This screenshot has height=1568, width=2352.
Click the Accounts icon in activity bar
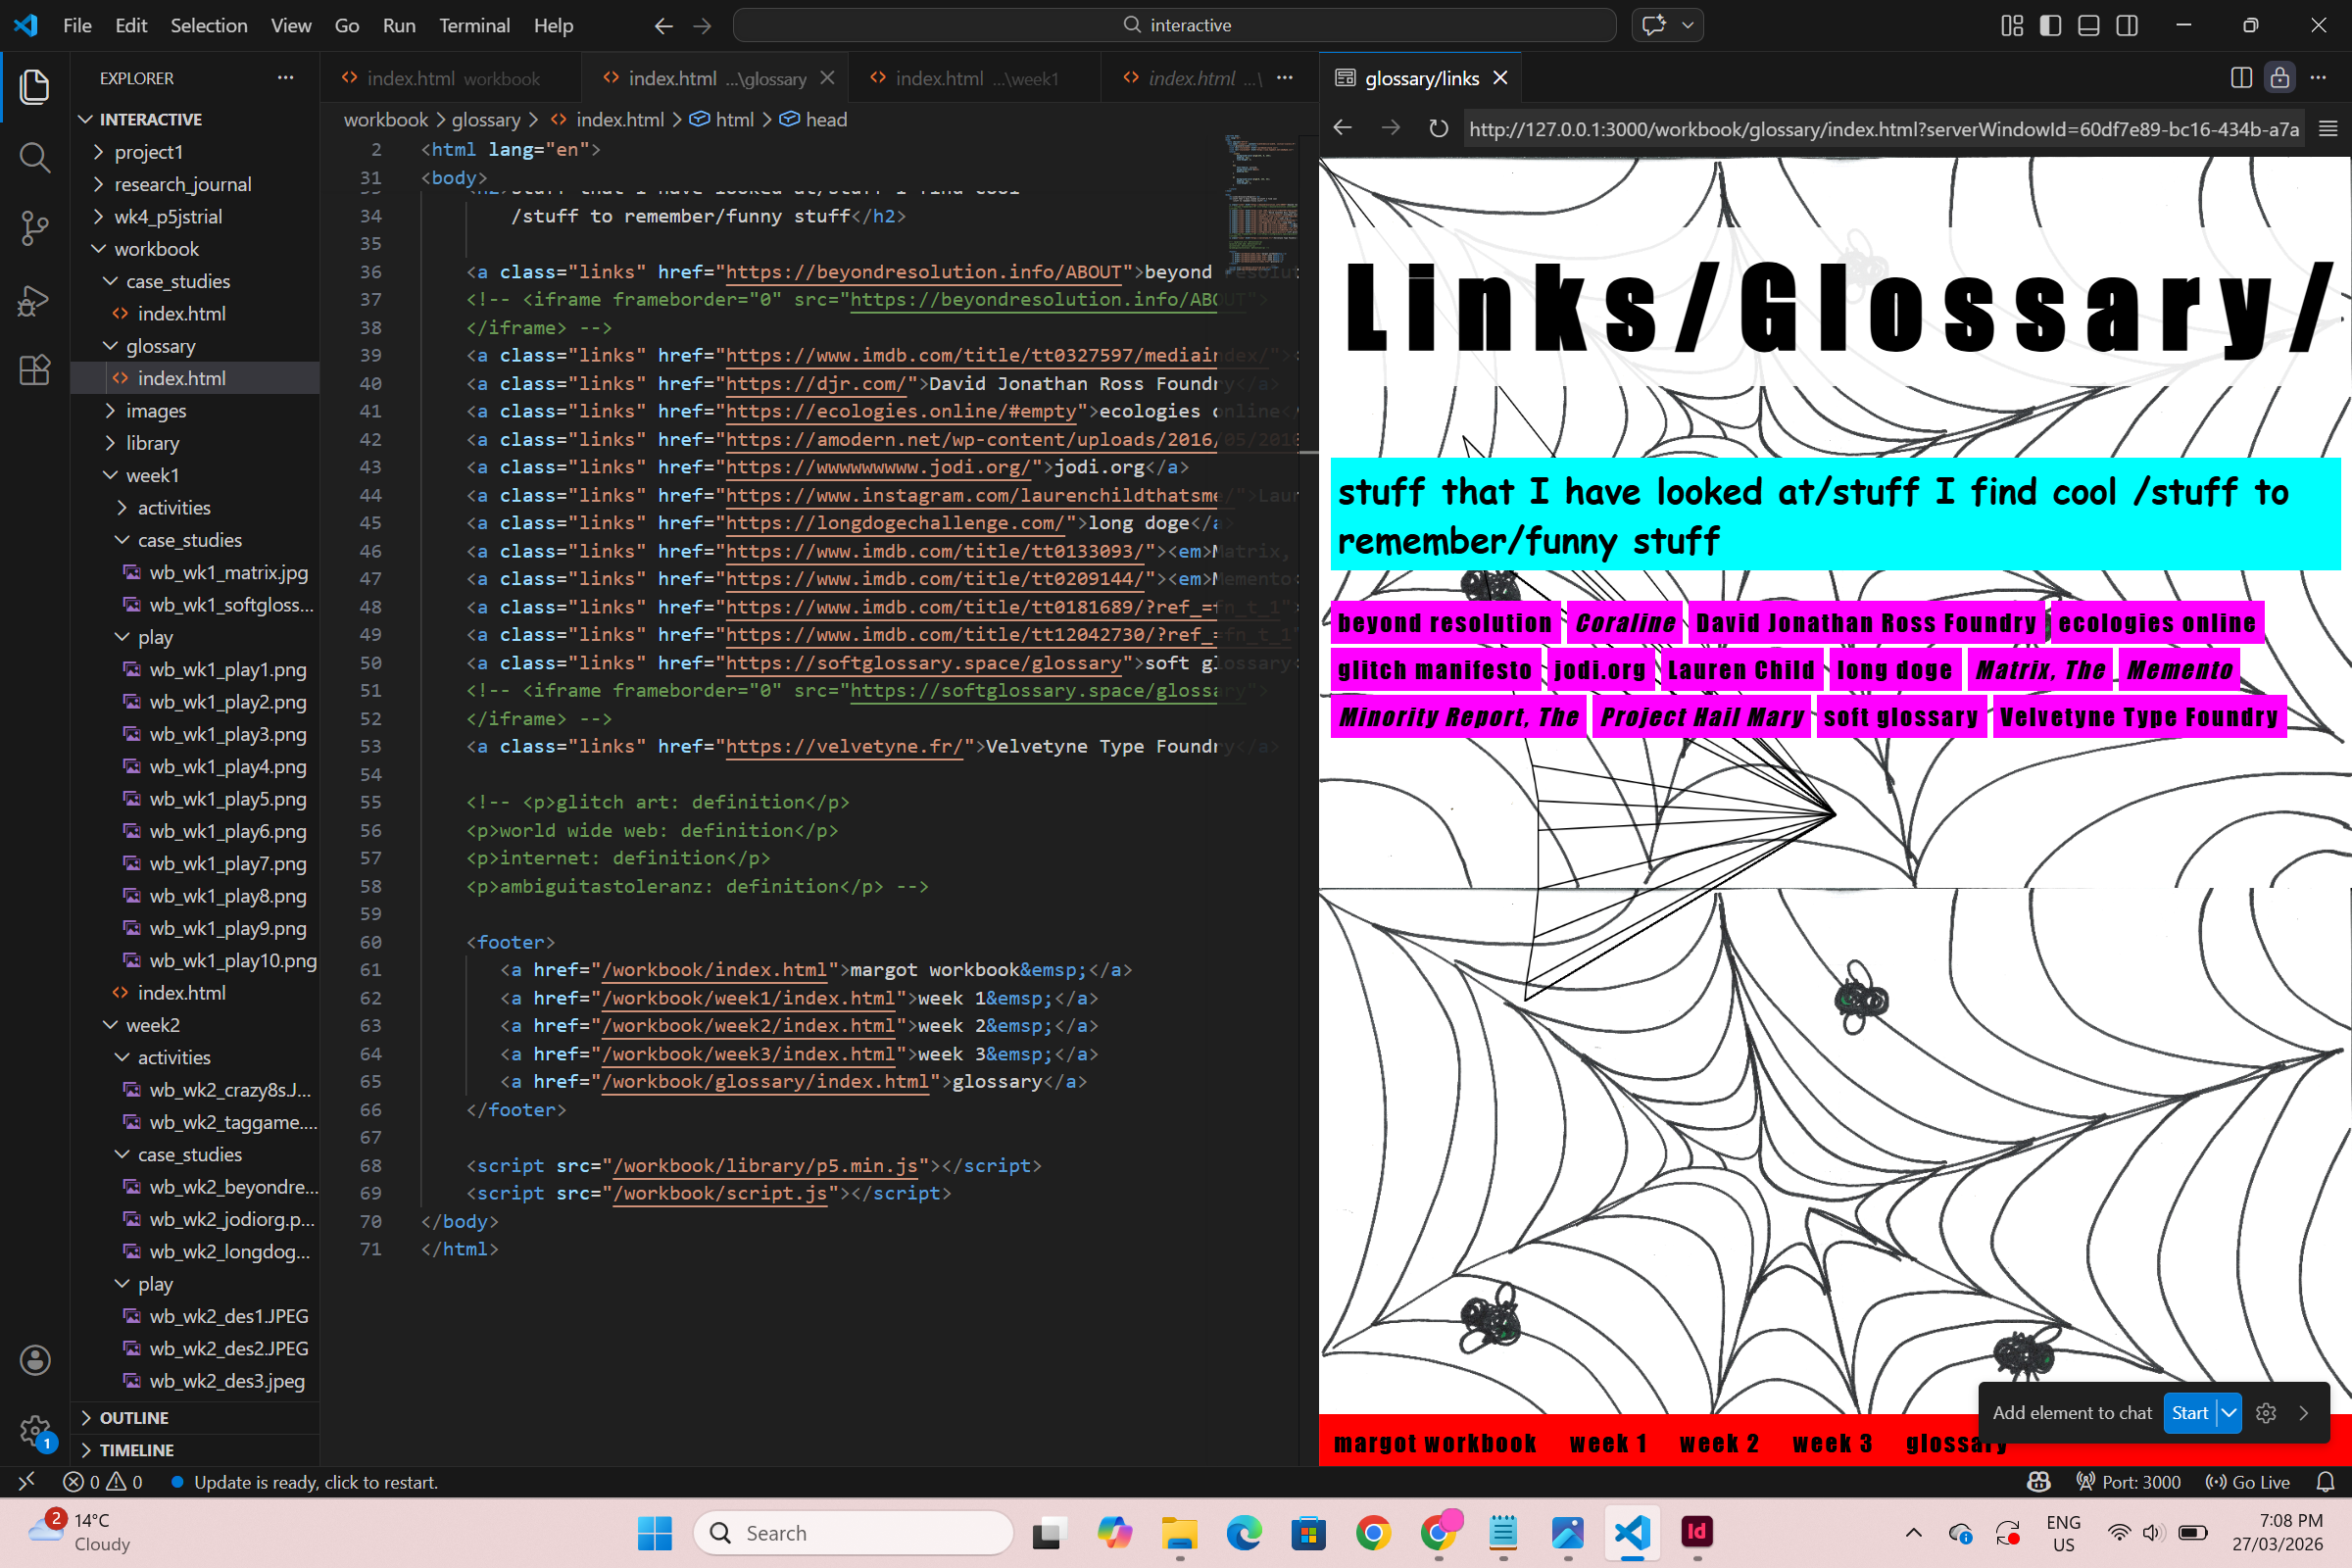point(34,1360)
